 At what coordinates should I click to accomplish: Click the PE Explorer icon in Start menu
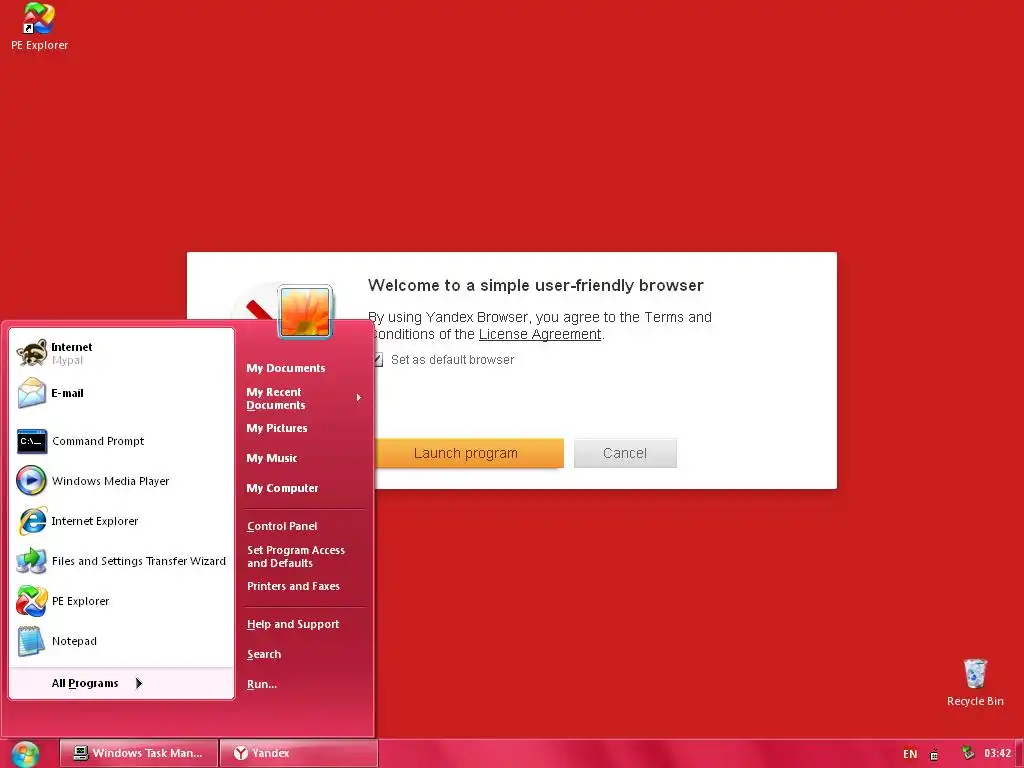pyautogui.click(x=31, y=601)
